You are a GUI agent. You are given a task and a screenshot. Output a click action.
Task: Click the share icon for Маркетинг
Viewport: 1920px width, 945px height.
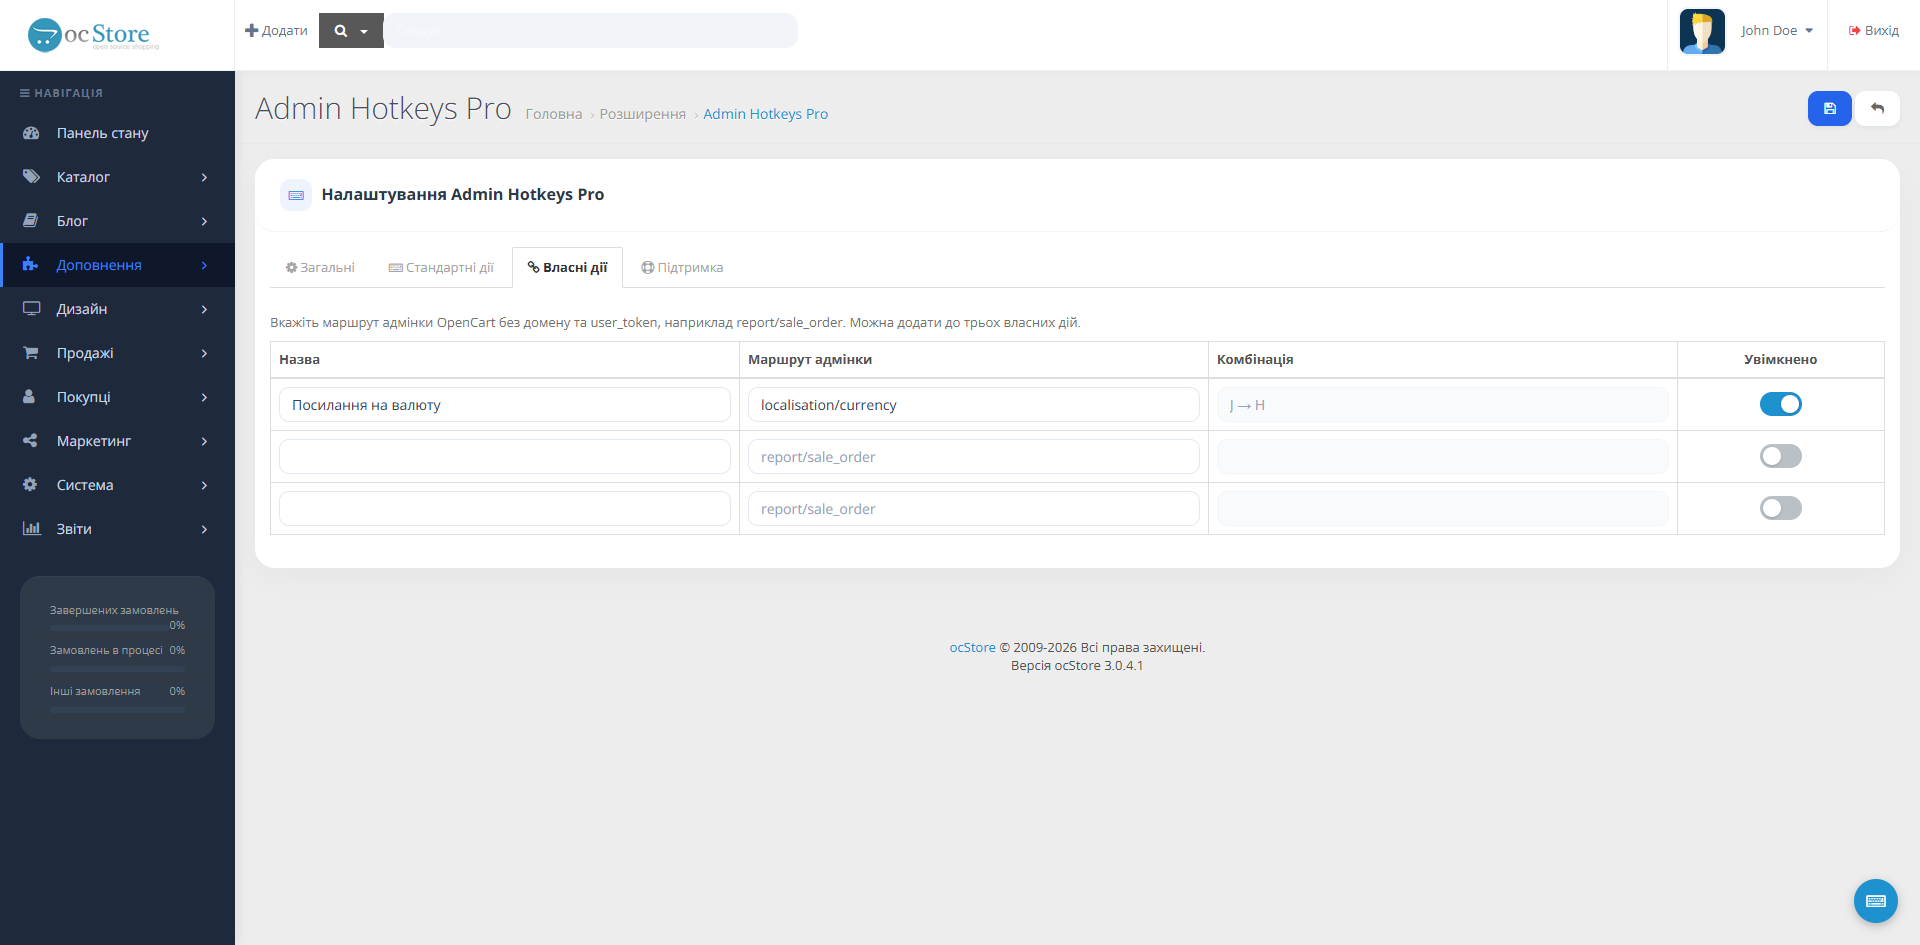[x=30, y=441]
